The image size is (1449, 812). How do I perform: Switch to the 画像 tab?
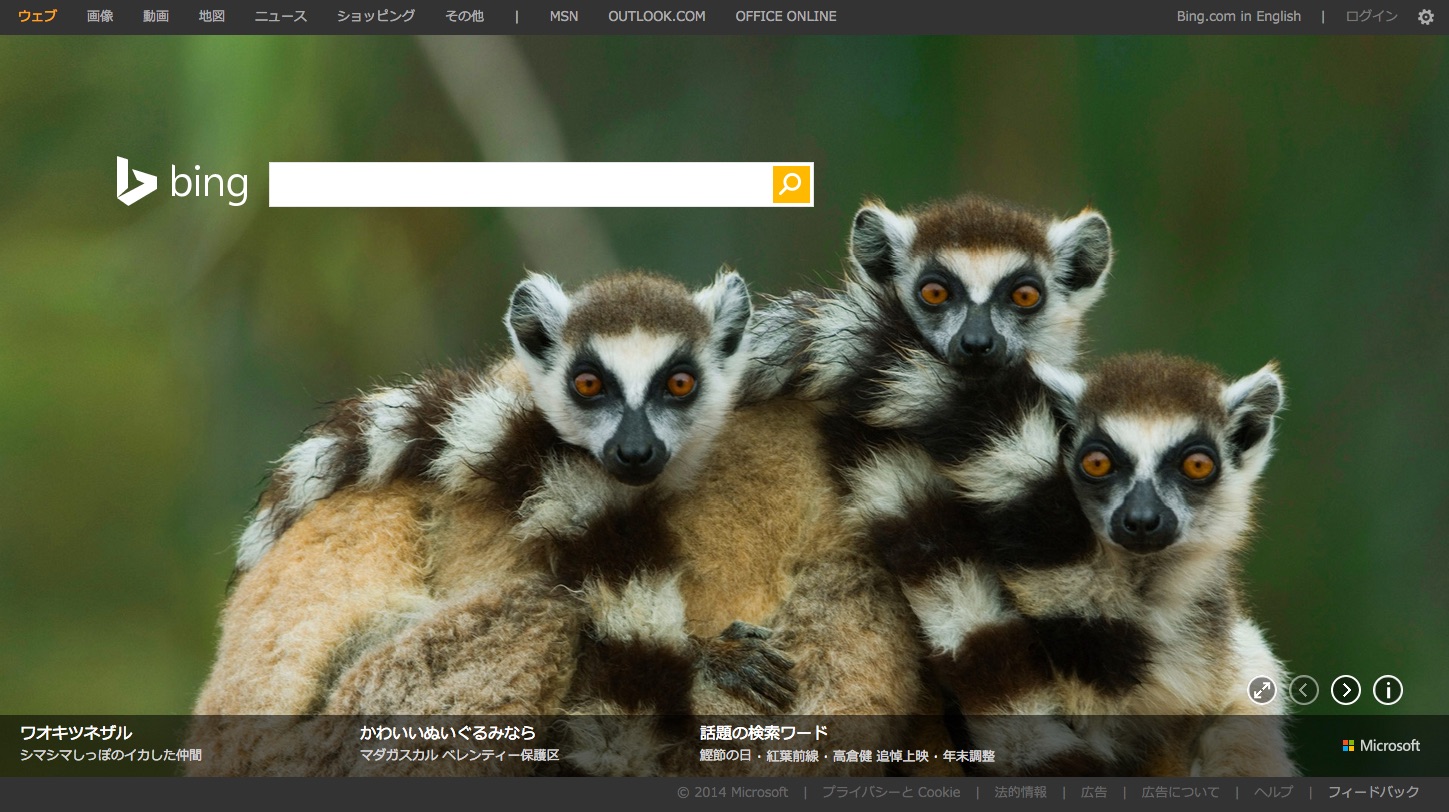pos(100,16)
